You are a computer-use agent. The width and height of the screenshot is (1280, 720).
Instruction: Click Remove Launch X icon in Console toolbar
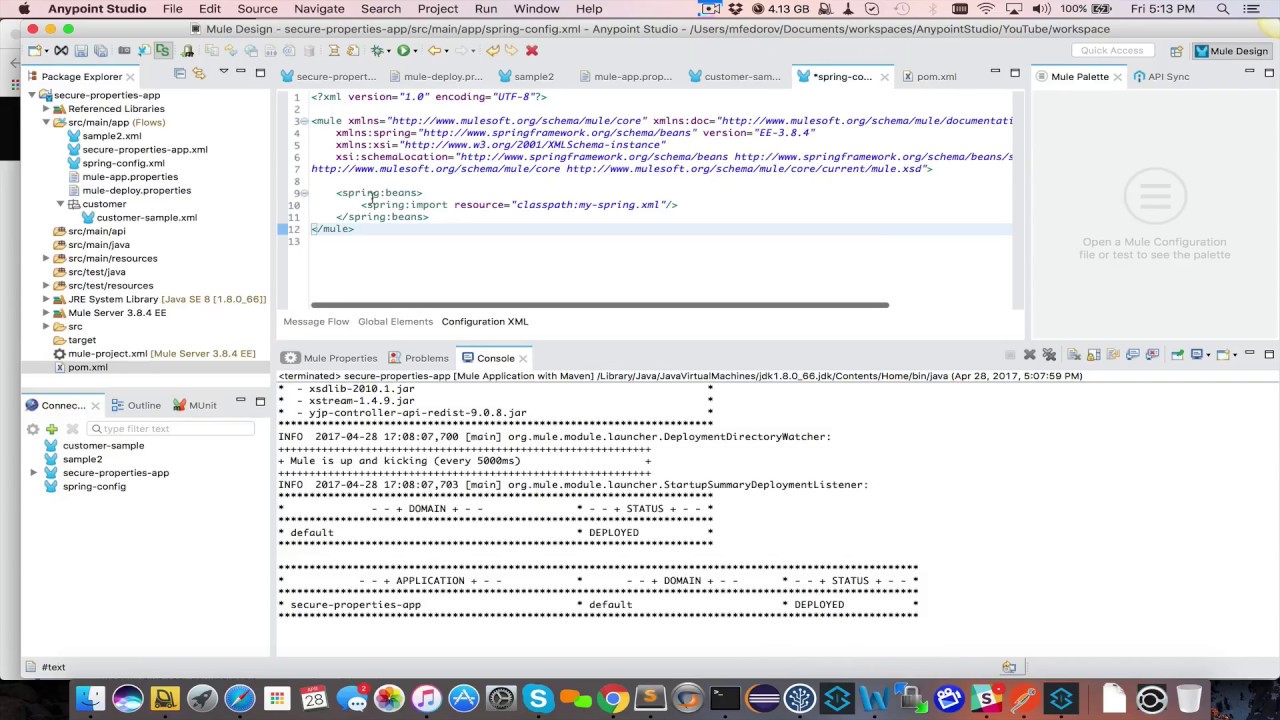(x=1029, y=354)
